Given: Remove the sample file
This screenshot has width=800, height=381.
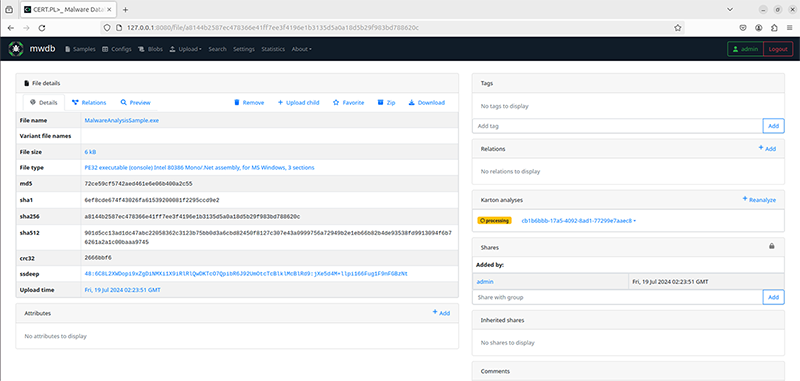Looking at the screenshot, I should [x=249, y=103].
